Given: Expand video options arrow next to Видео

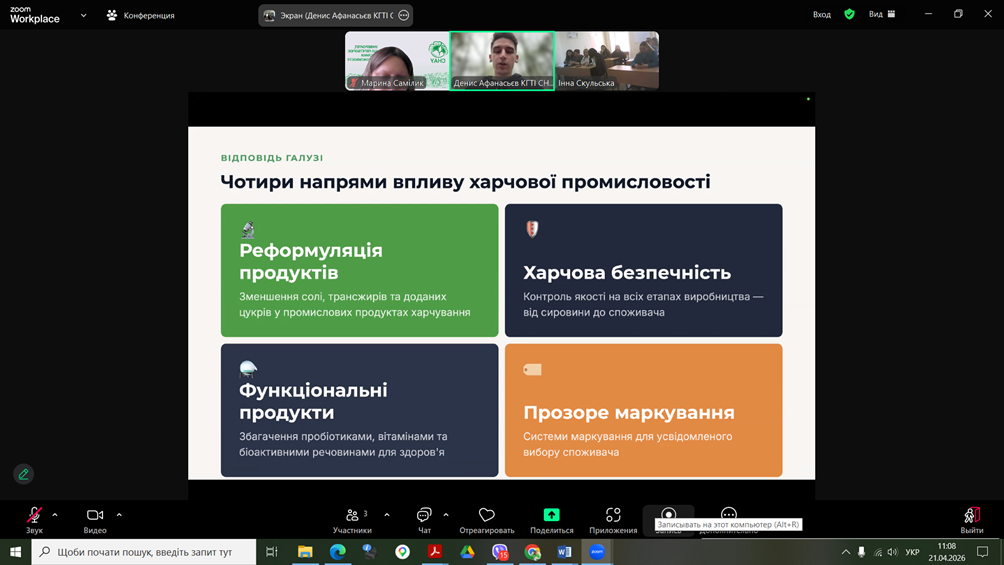Looking at the screenshot, I should [119, 515].
